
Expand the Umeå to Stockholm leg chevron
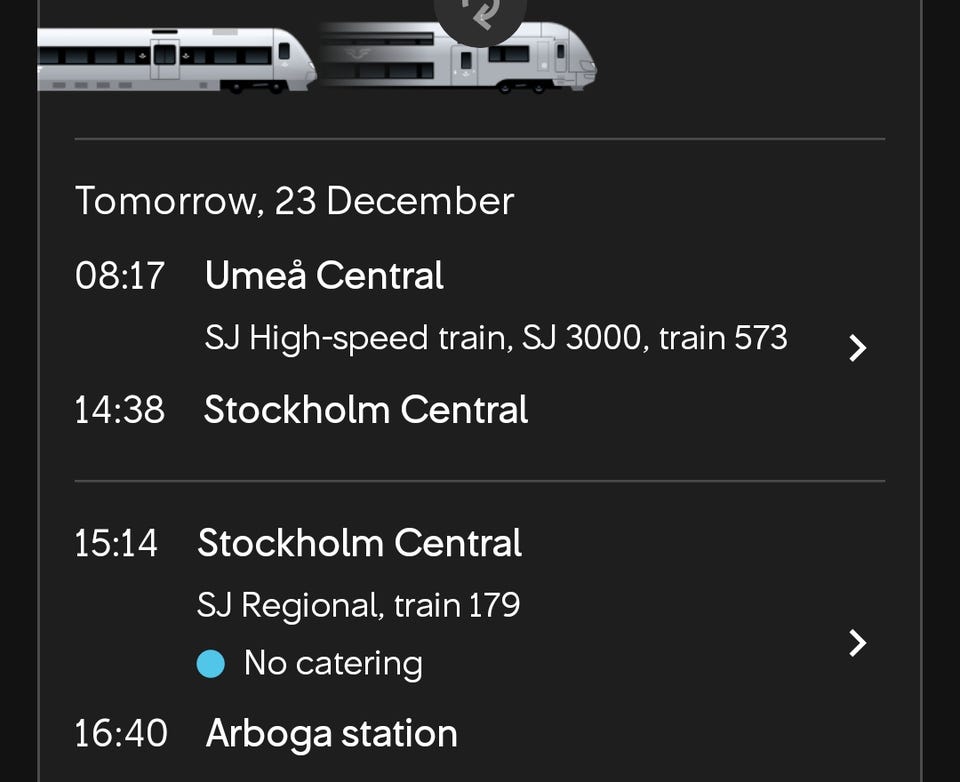[857, 347]
